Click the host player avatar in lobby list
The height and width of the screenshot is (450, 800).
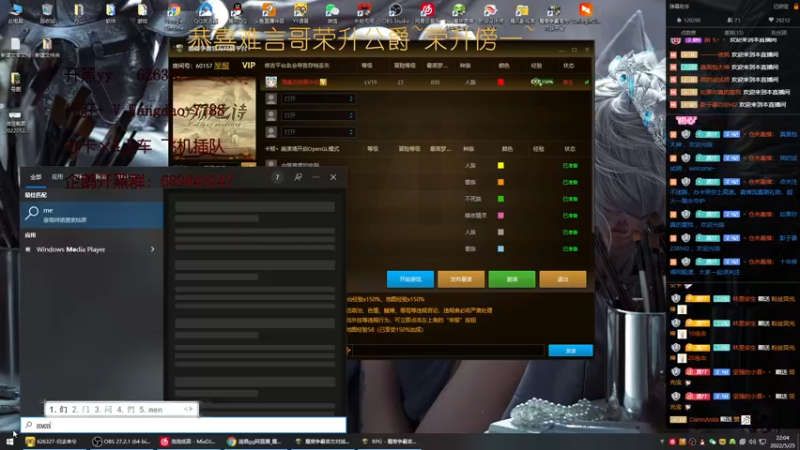[x=271, y=82]
